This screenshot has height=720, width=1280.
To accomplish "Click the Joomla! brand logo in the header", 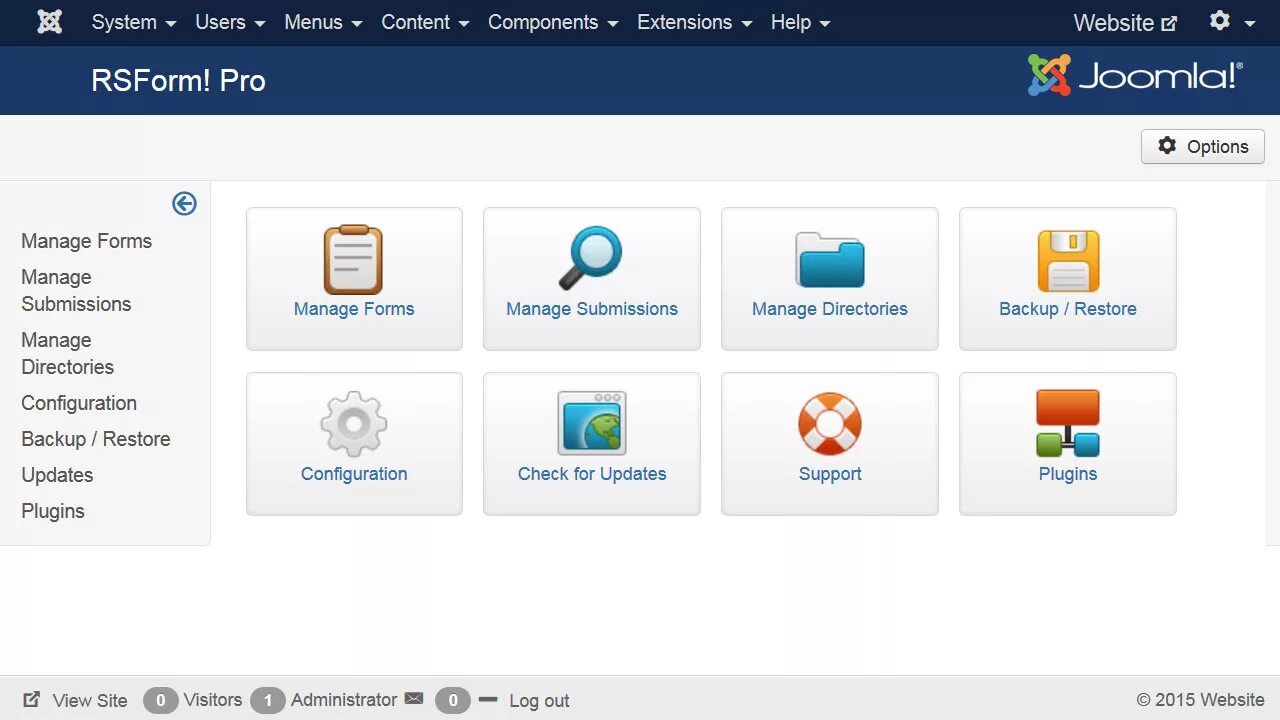I will (x=1135, y=76).
